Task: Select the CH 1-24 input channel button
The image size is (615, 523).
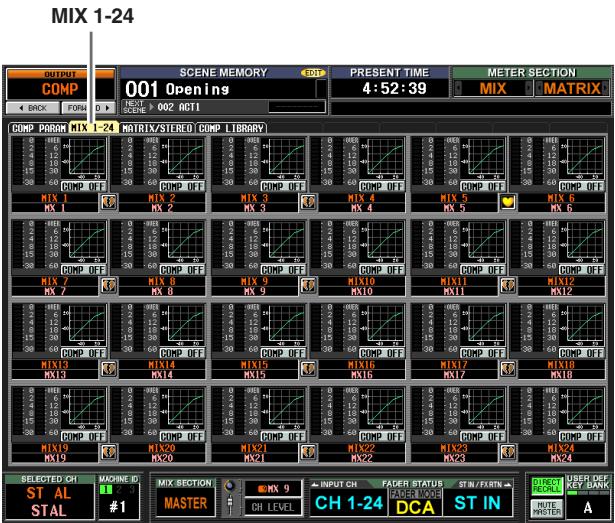Action: [x=348, y=503]
